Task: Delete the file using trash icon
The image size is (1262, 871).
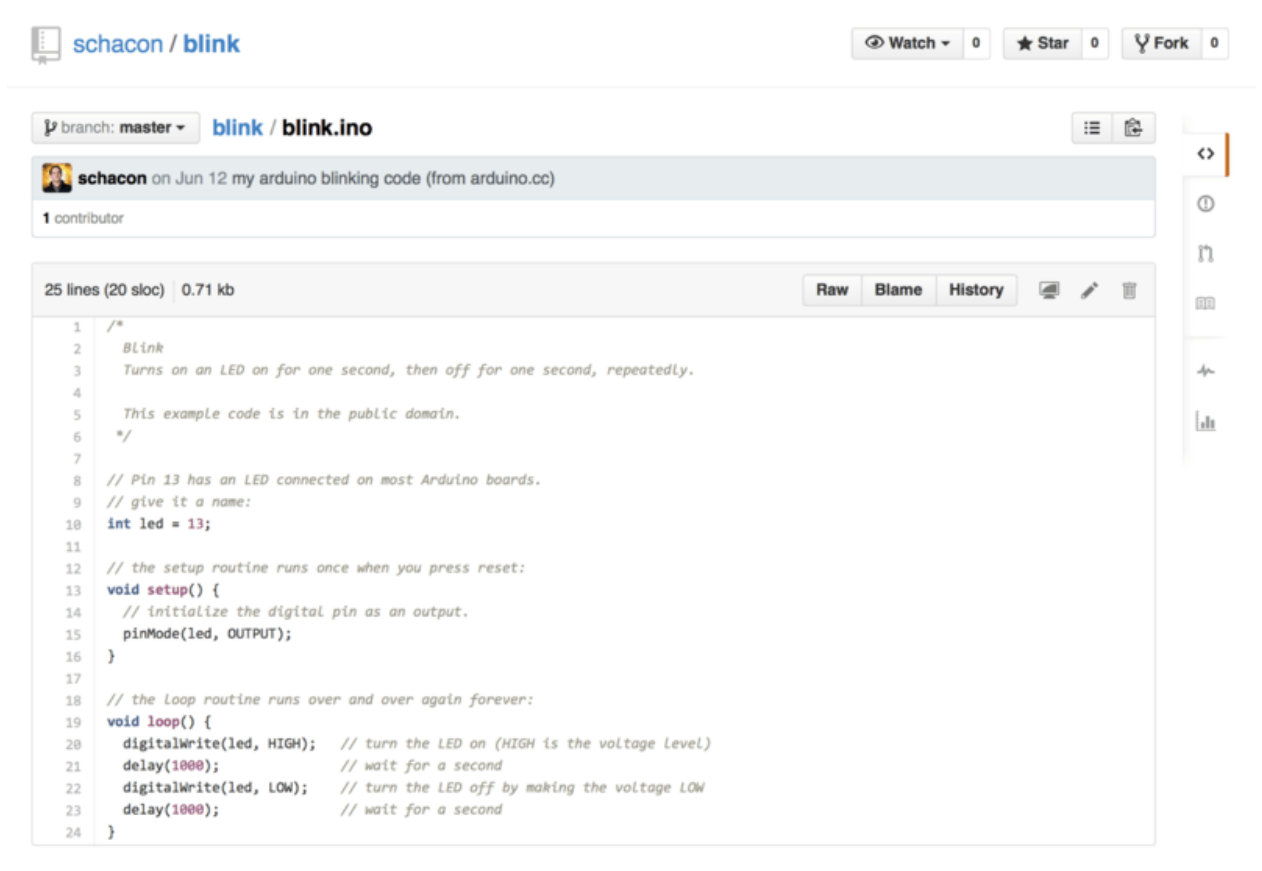Action: pyautogui.click(x=1129, y=290)
